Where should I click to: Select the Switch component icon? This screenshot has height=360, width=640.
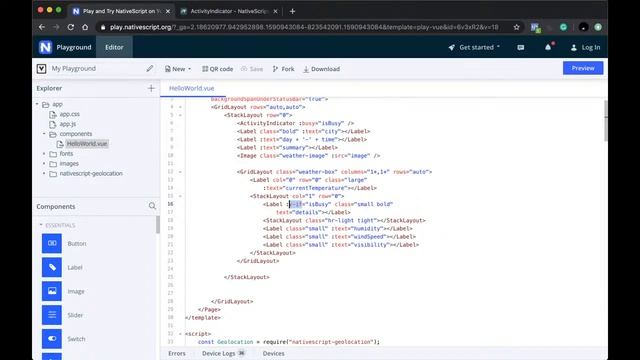coord(52,339)
